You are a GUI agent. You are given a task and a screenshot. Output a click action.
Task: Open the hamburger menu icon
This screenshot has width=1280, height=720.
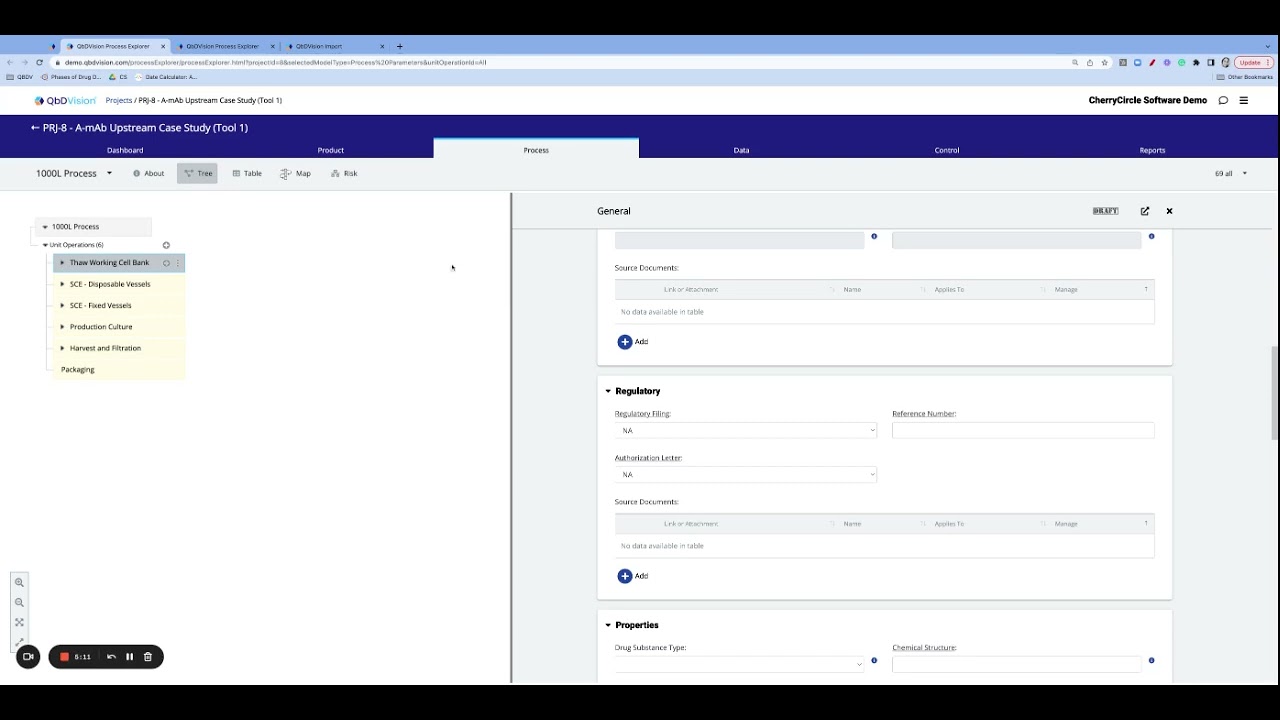pyautogui.click(x=1244, y=100)
